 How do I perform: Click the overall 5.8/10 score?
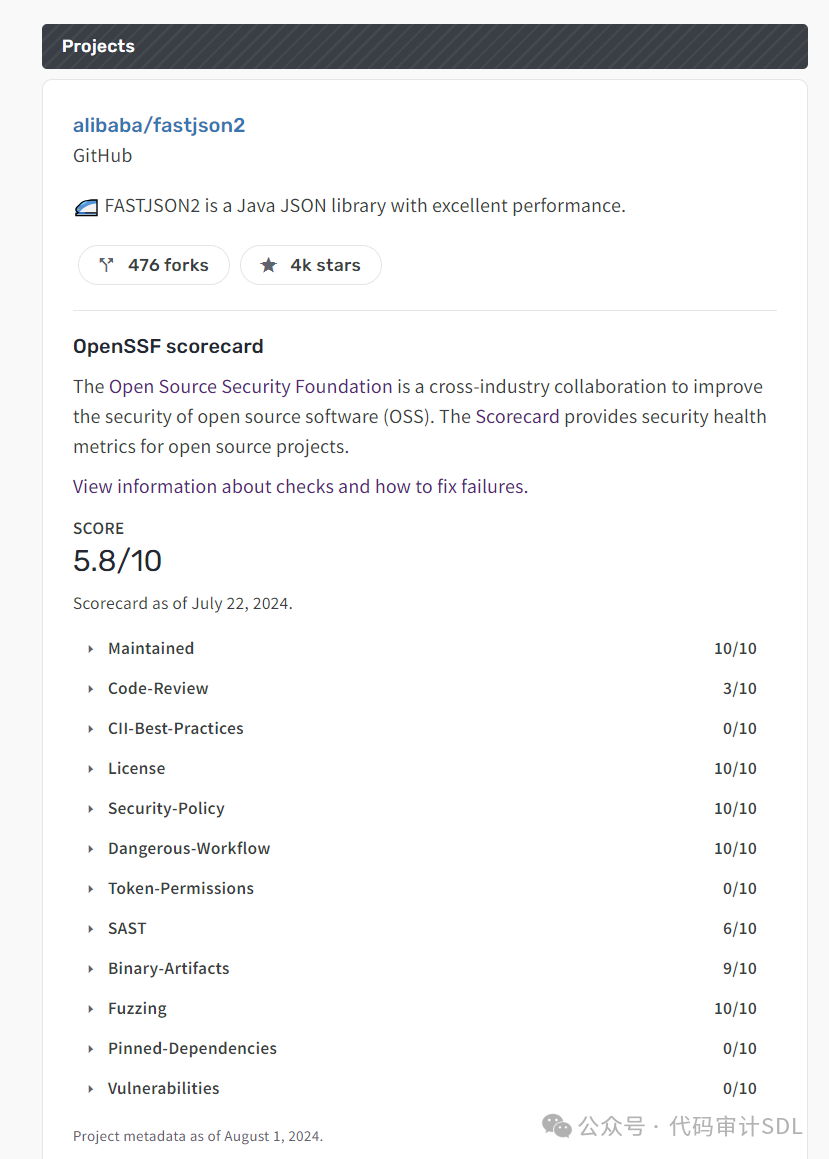[117, 560]
